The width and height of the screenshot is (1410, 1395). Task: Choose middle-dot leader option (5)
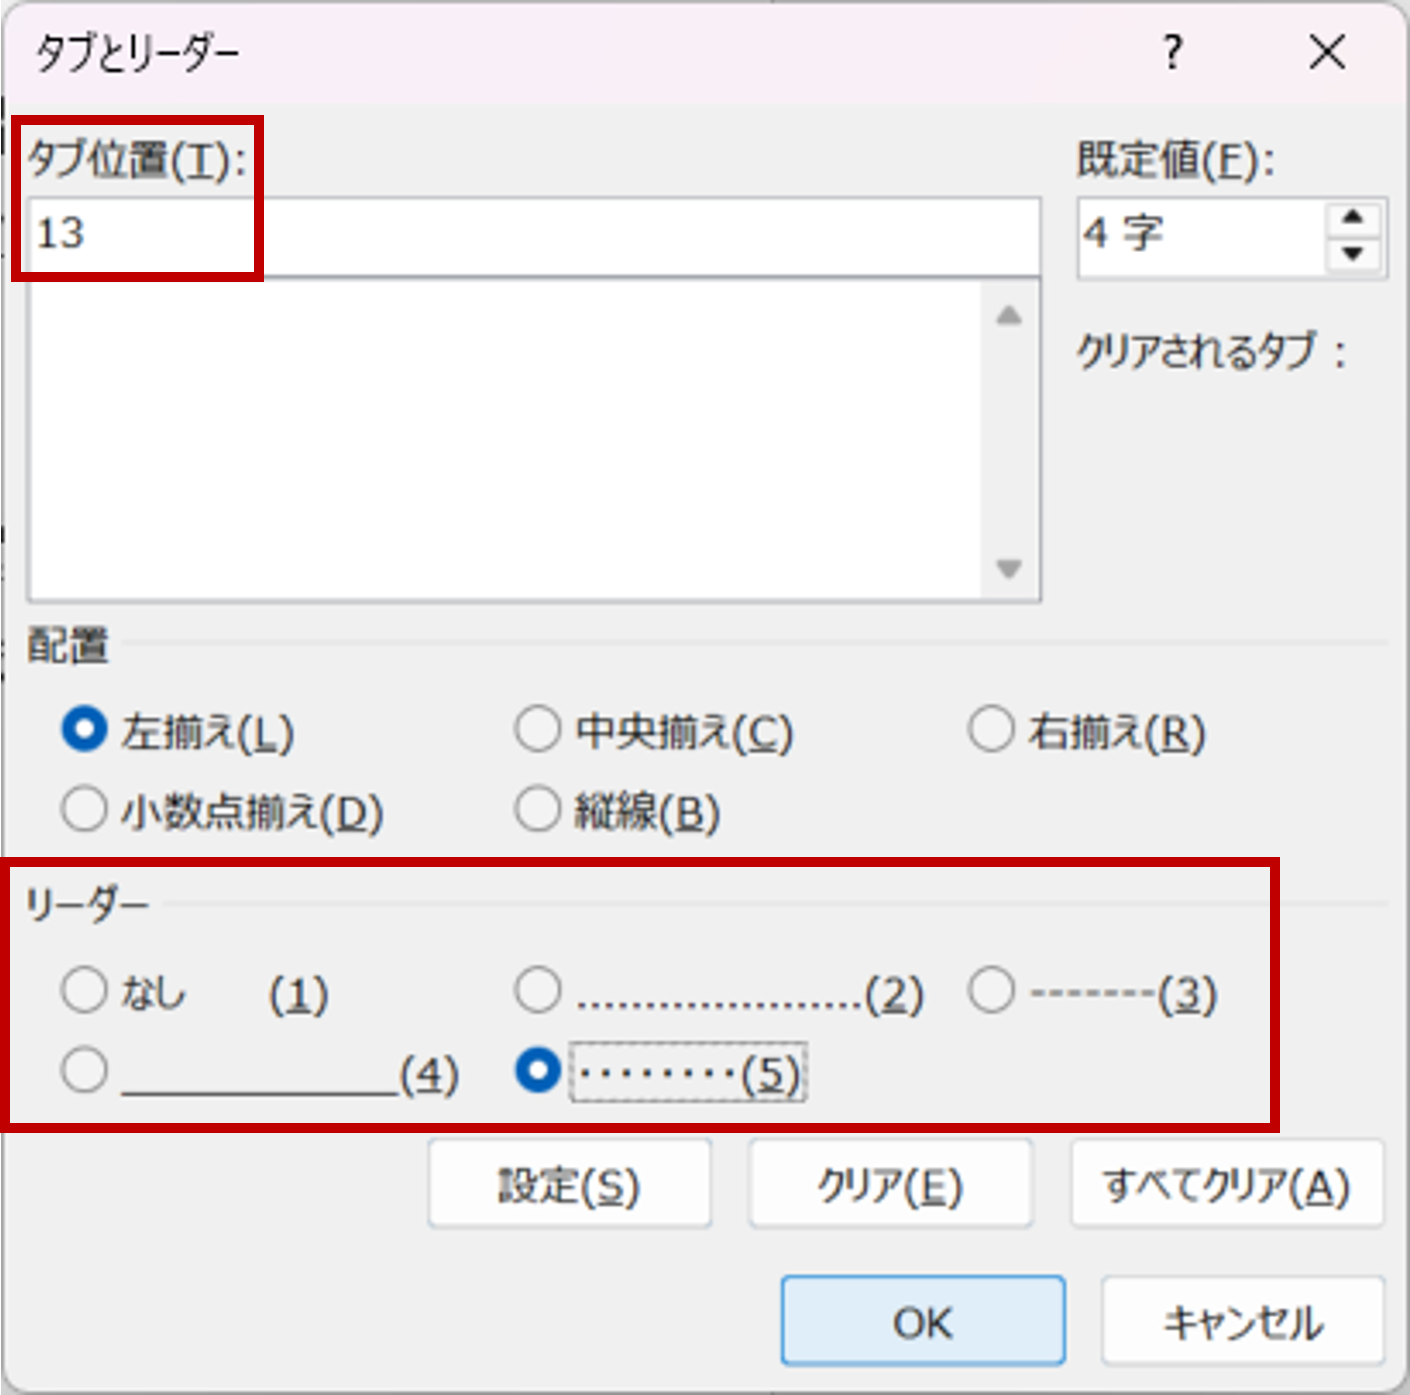[x=538, y=1071]
